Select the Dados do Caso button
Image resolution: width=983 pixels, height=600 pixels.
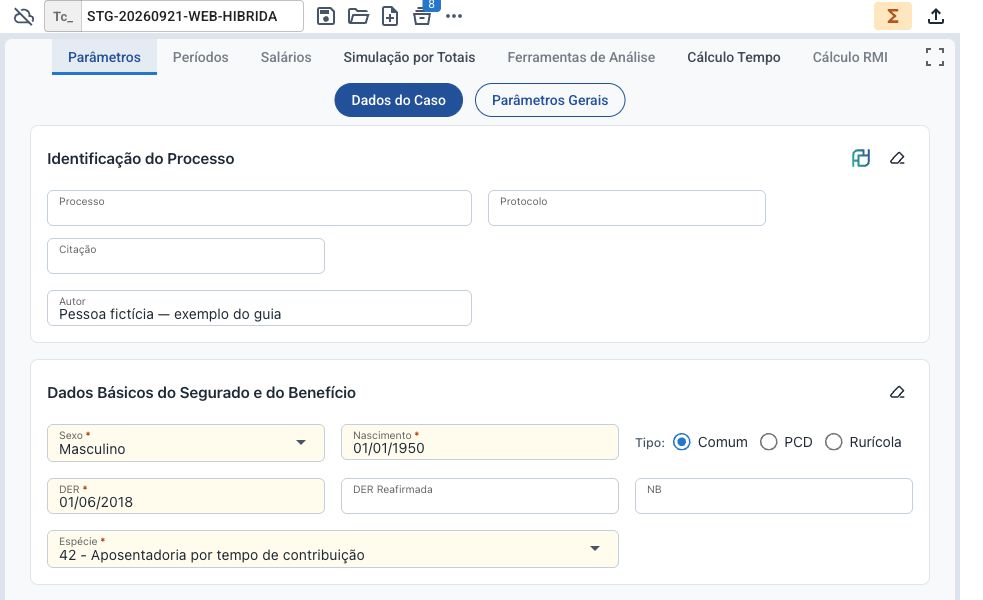(399, 100)
